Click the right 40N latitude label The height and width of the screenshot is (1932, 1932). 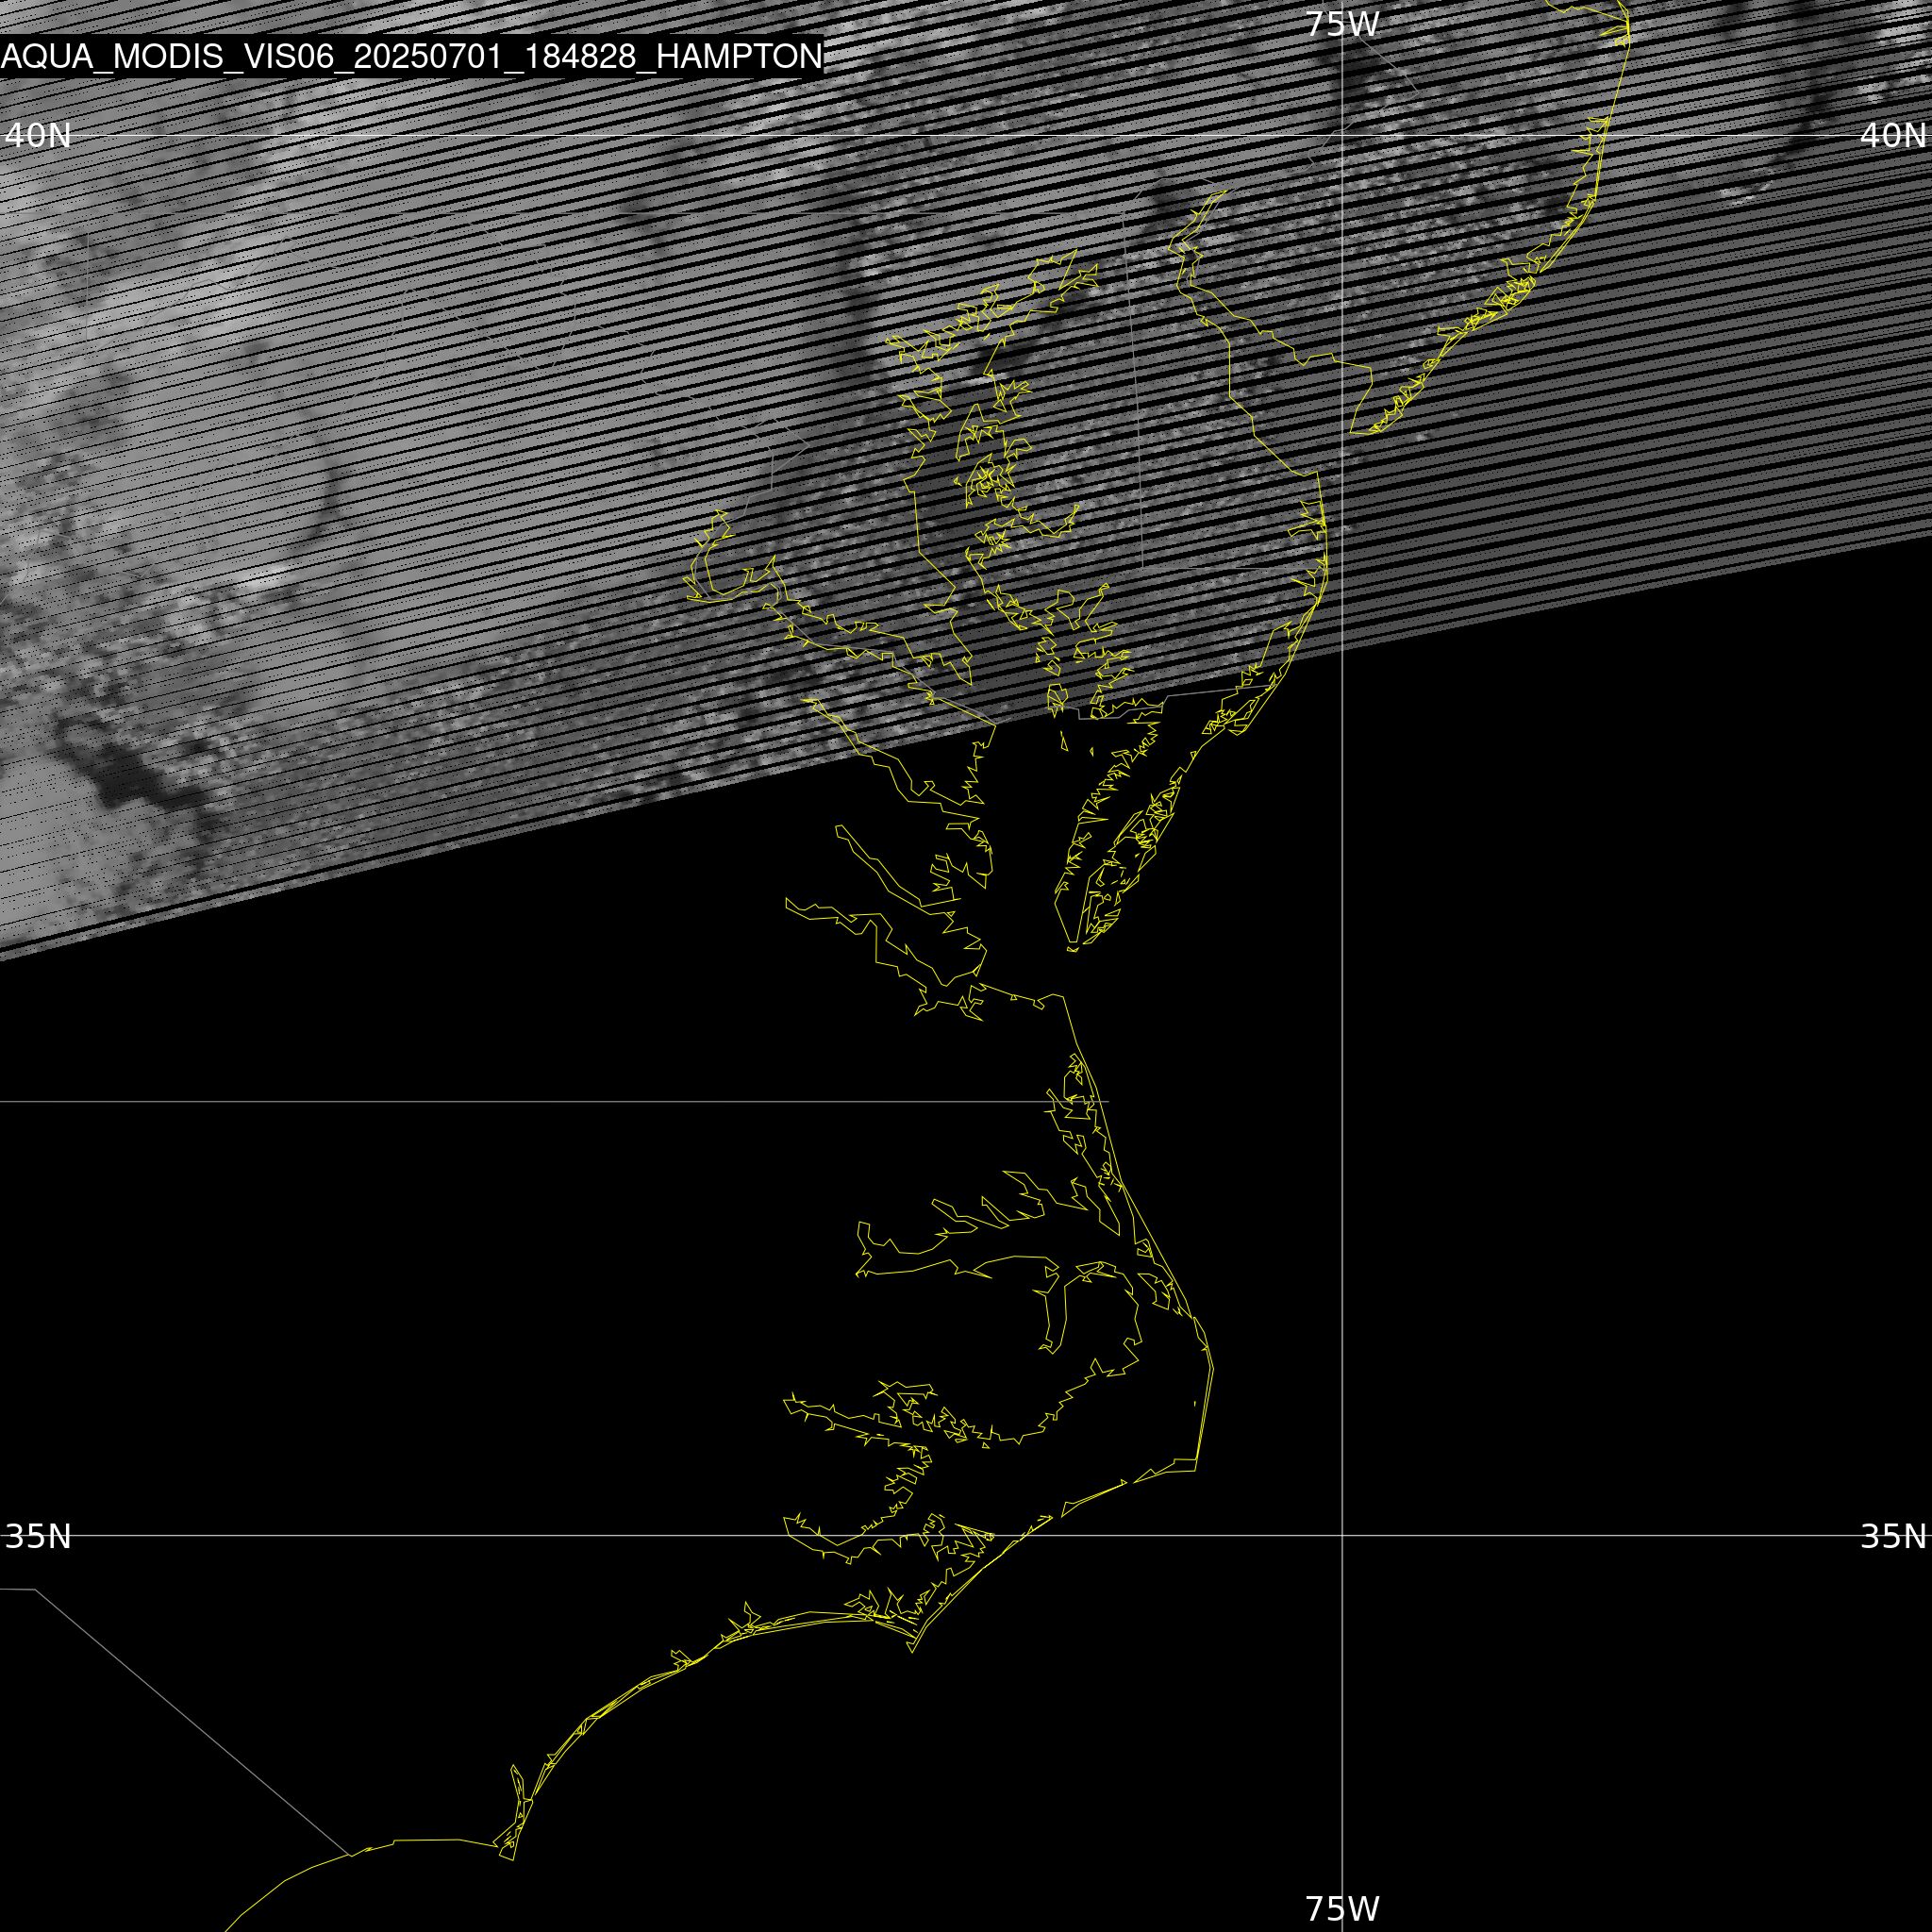(x=1893, y=135)
